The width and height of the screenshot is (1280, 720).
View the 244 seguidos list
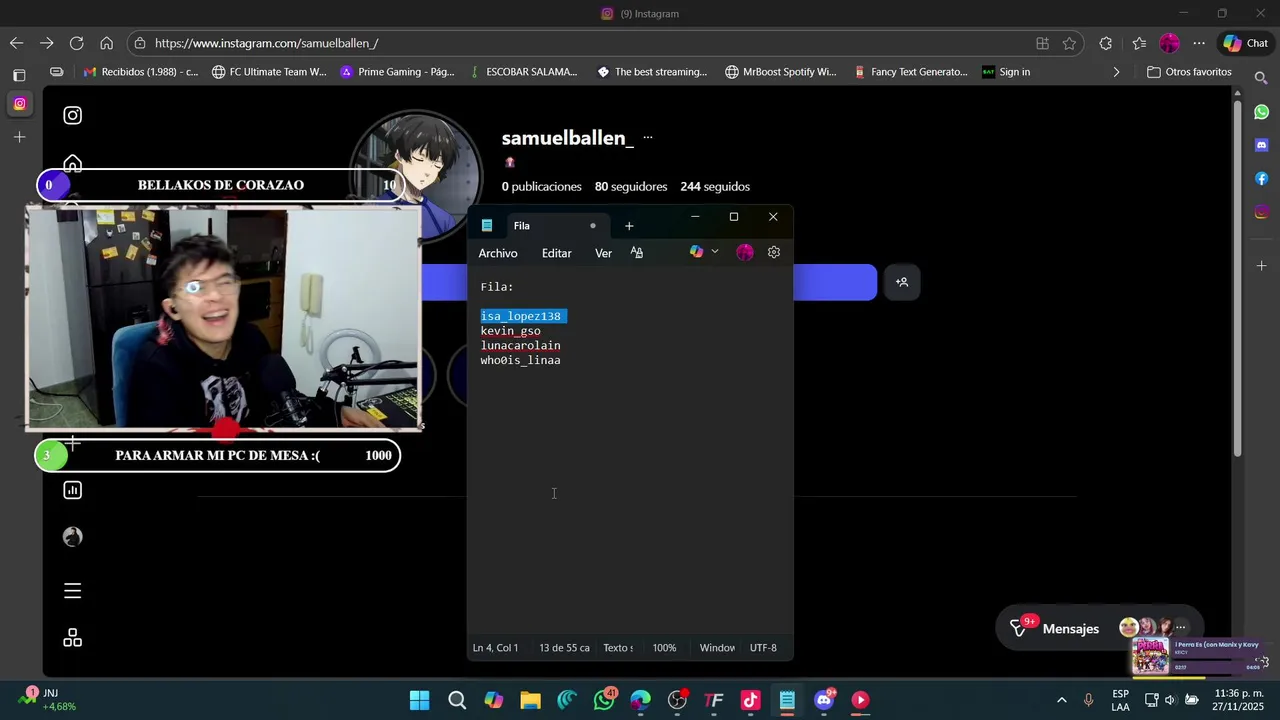coord(715,187)
